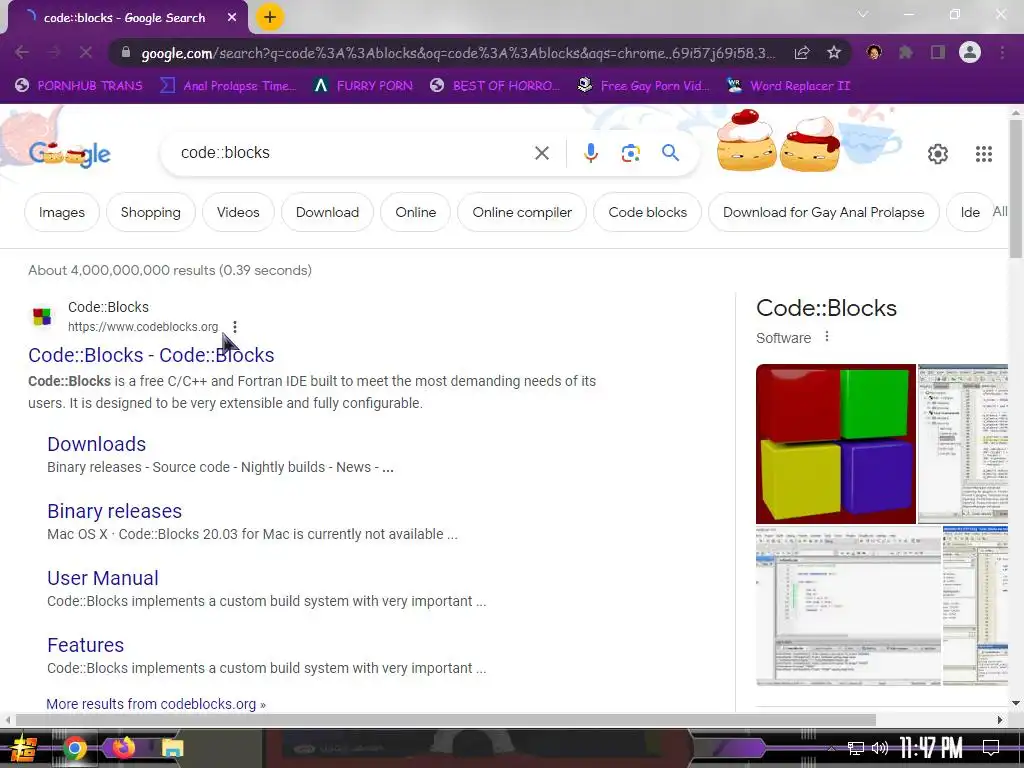Click https://www.codeblocks.org URL text

[143, 327]
